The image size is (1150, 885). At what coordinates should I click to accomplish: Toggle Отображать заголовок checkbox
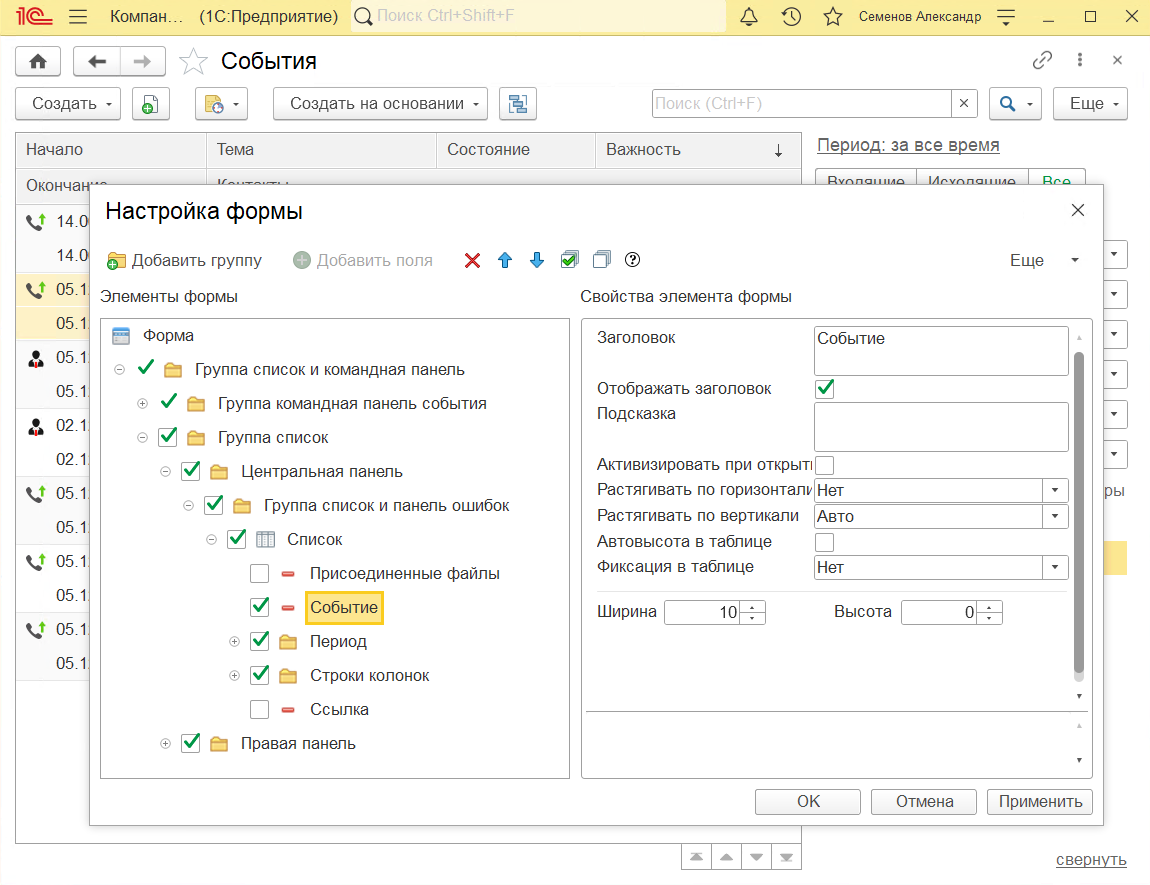[824, 389]
